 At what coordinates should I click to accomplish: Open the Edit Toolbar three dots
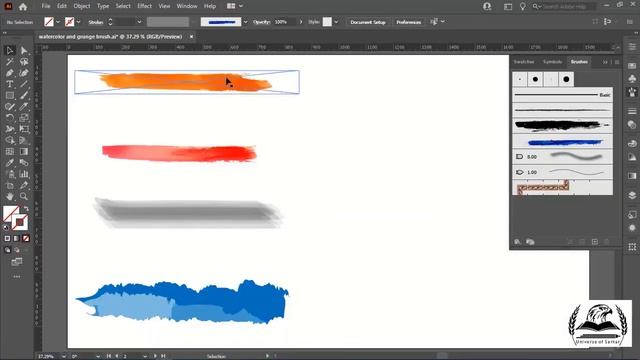[17, 277]
